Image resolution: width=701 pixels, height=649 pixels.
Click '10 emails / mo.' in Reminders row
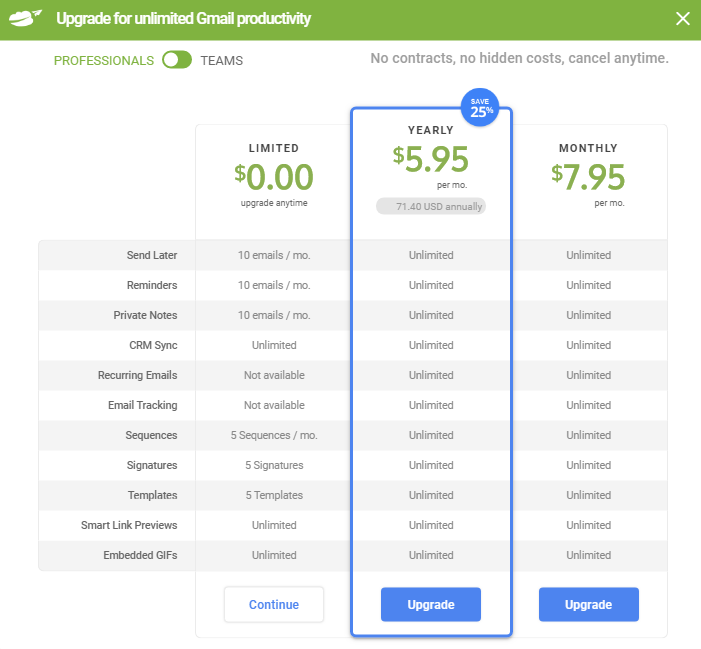coord(274,285)
